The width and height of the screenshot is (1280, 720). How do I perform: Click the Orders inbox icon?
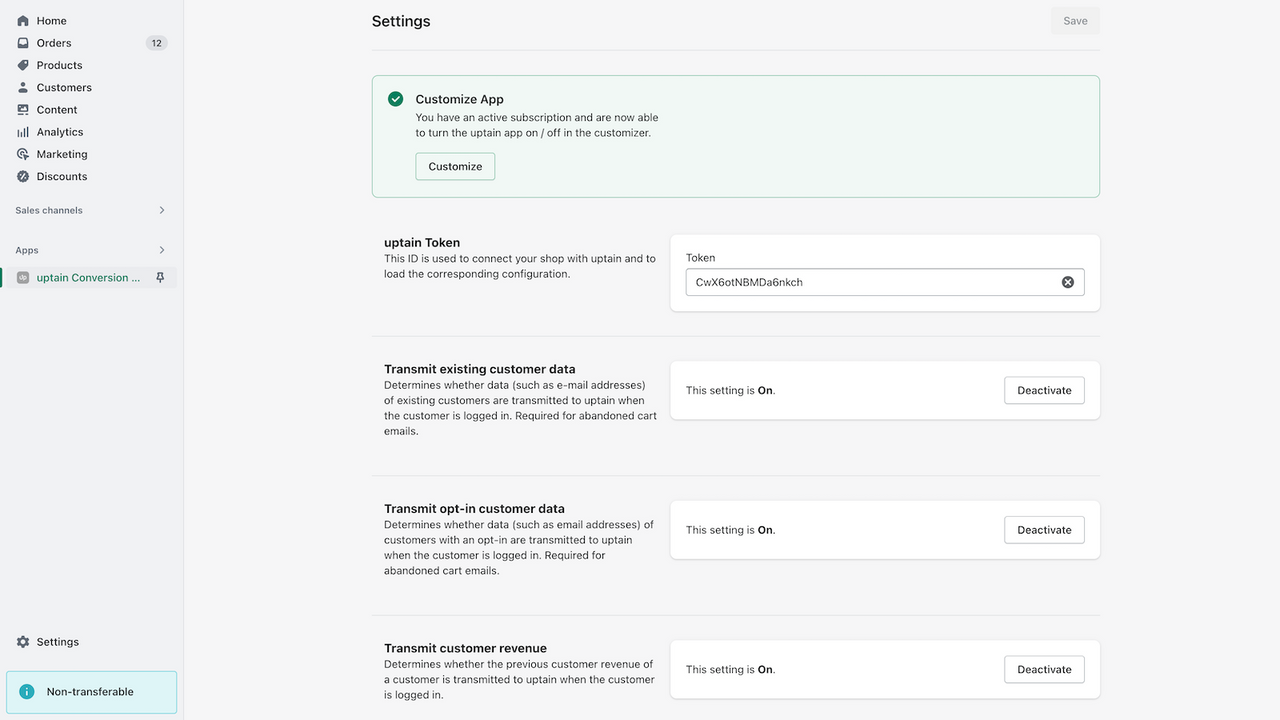pos(23,43)
